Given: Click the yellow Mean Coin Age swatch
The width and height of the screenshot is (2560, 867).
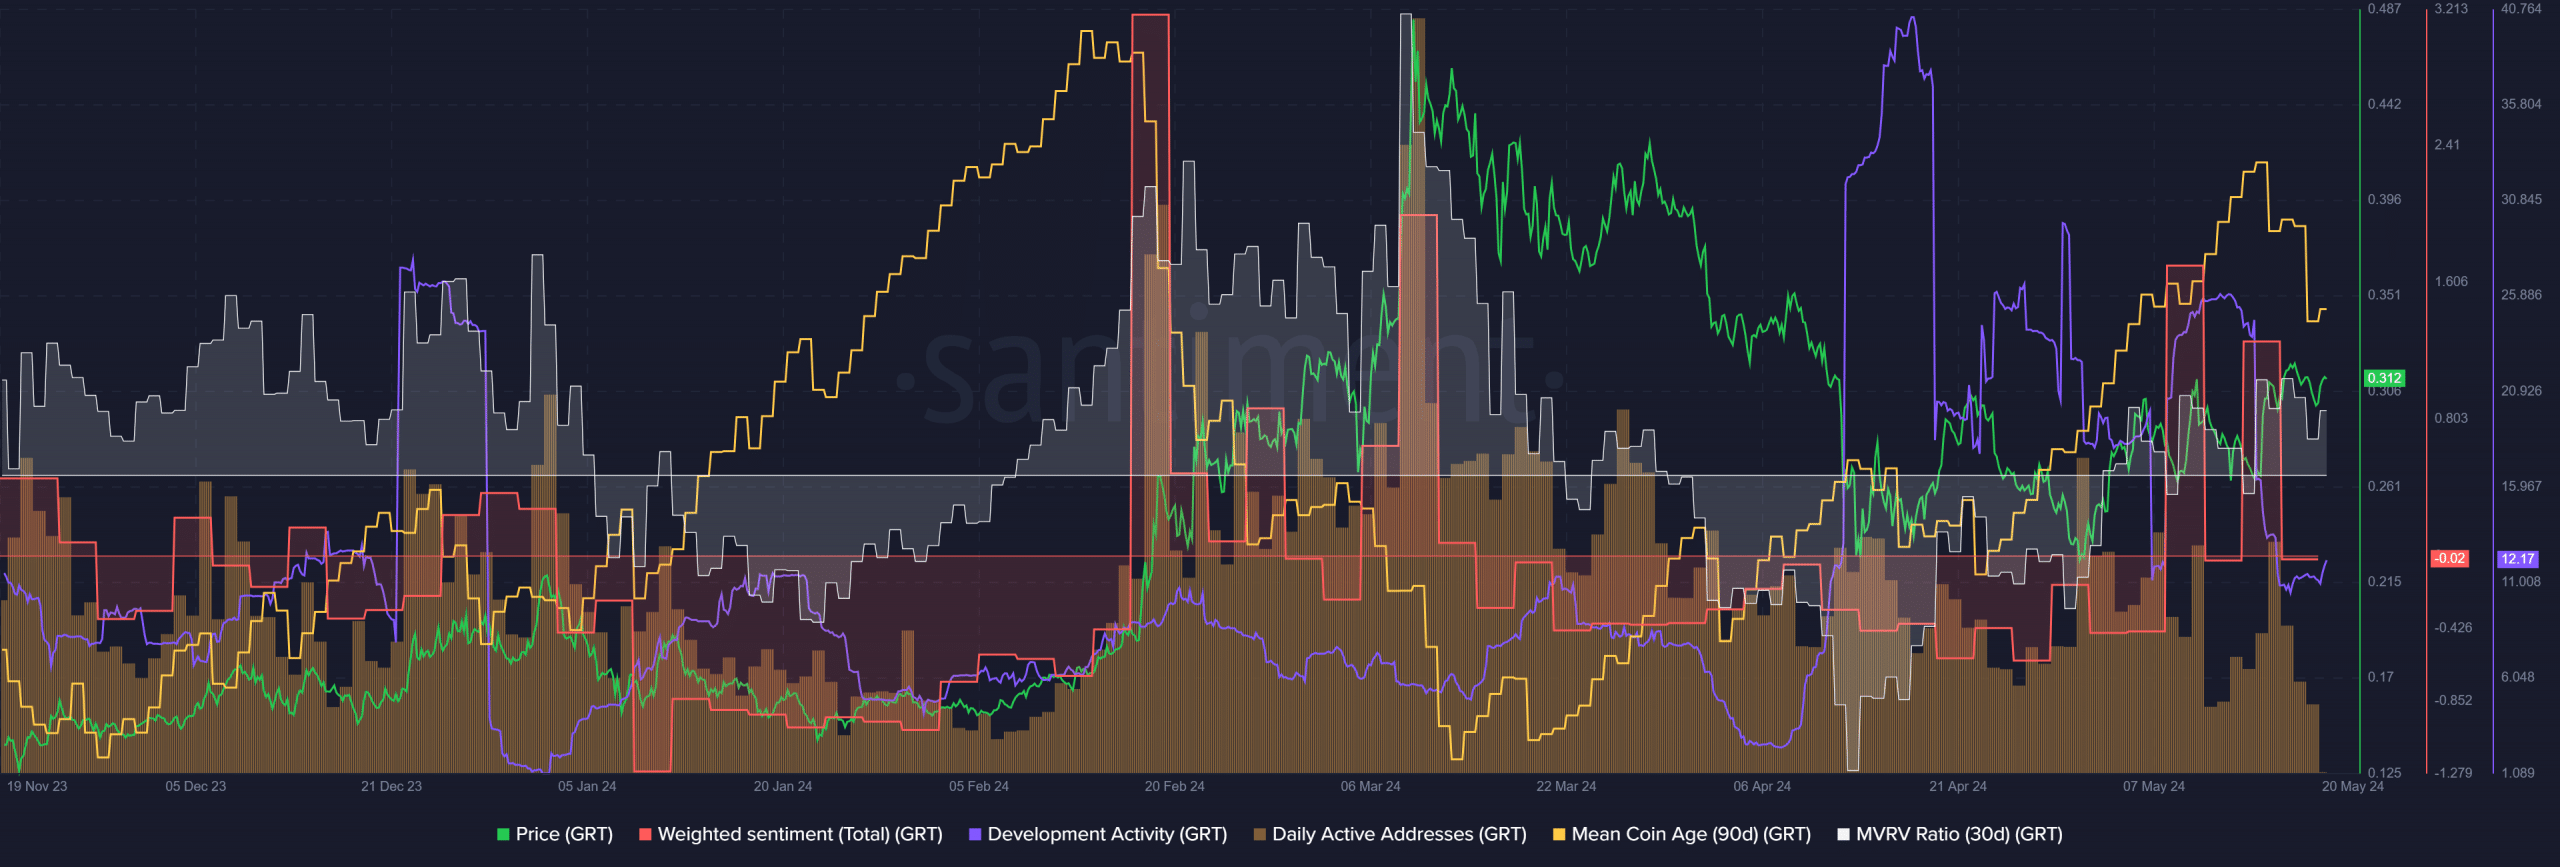Looking at the screenshot, I should click(x=1559, y=834).
